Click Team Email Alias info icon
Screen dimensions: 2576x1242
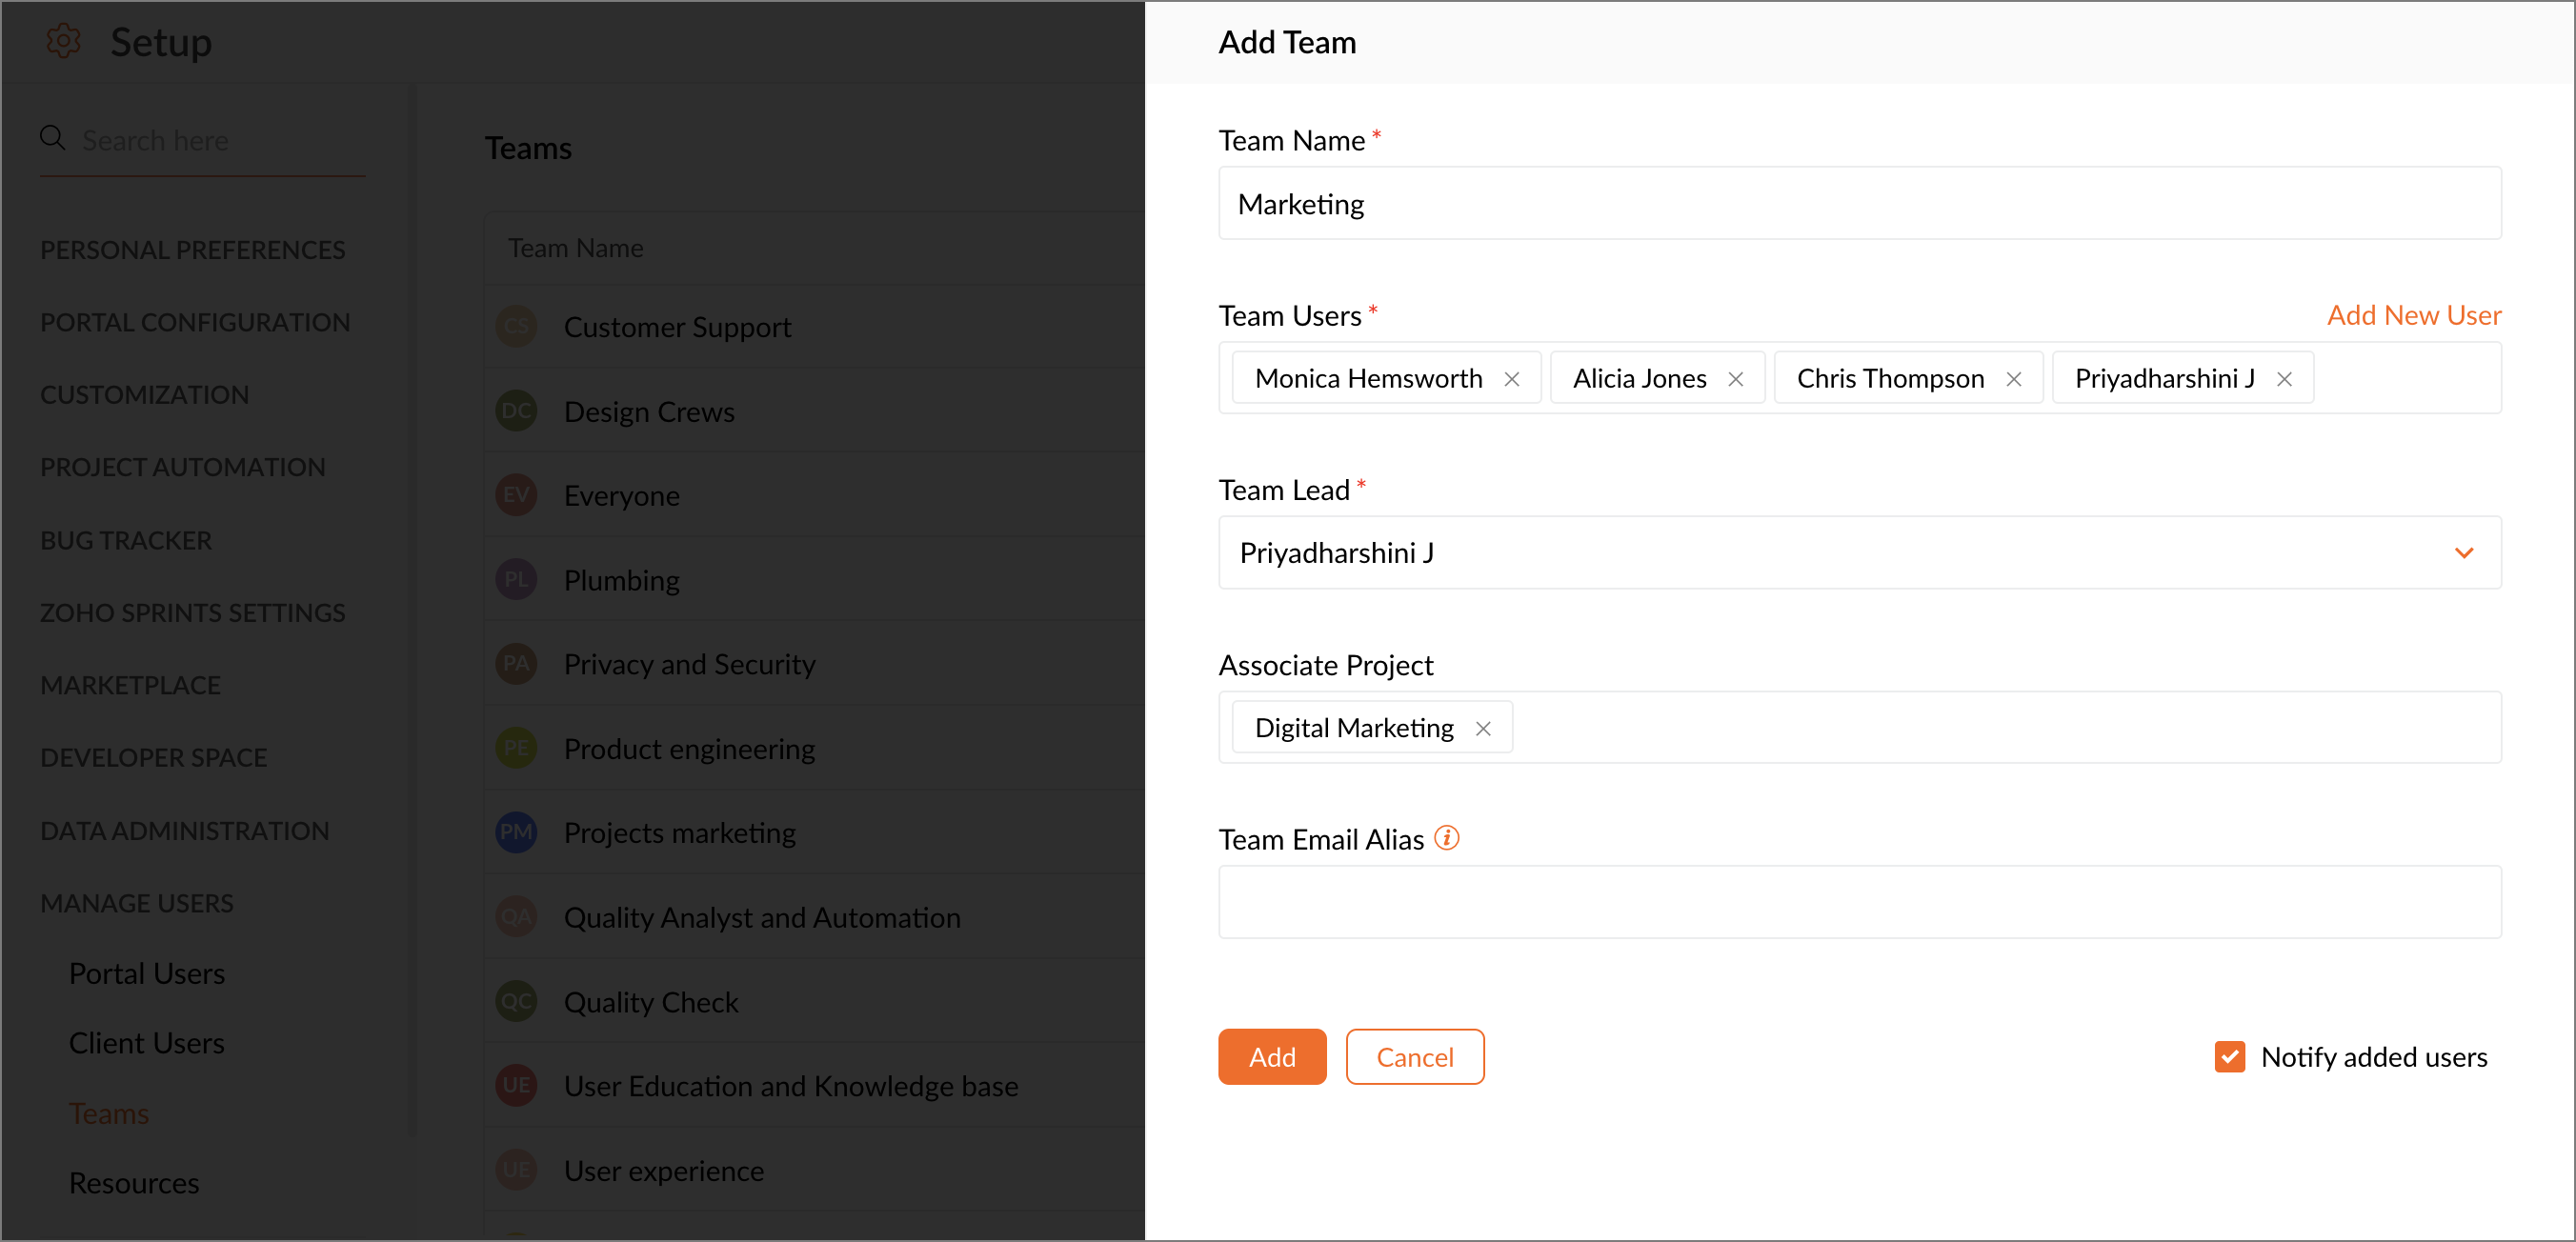[1446, 838]
